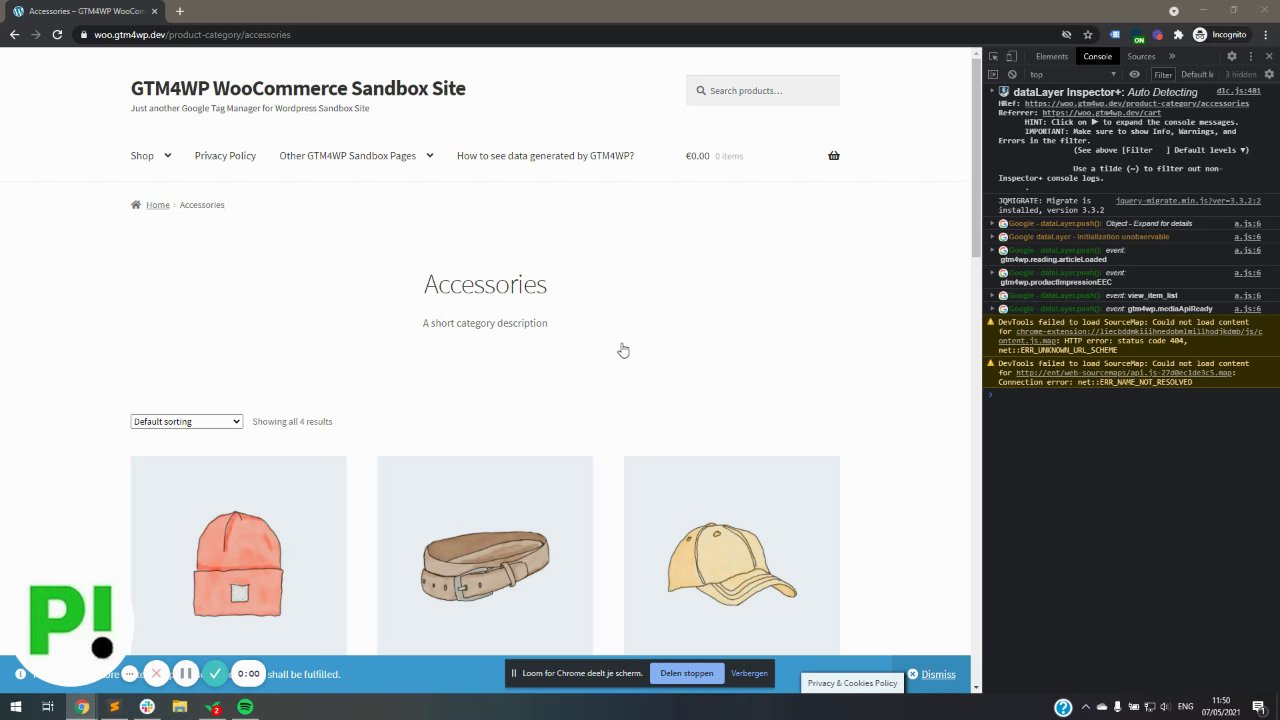Reload the page with the refresh icon
Image resolution: width=1280 pixels, height=720 pixels.
point(57,34)
